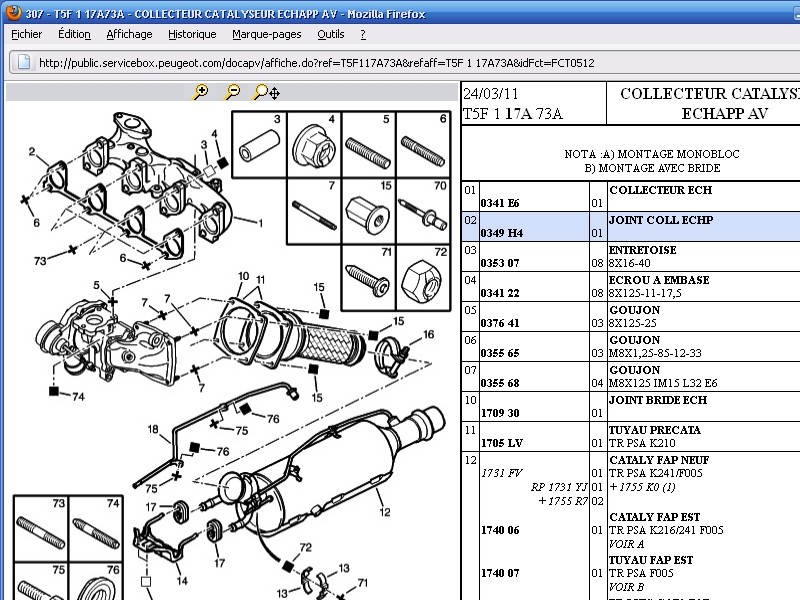Image resolution: width=800 pixels, height=600 pixels.
Task: Click GOUJON in the 0355 65 row
Action: pyautogui.click(x=635, y=340)
